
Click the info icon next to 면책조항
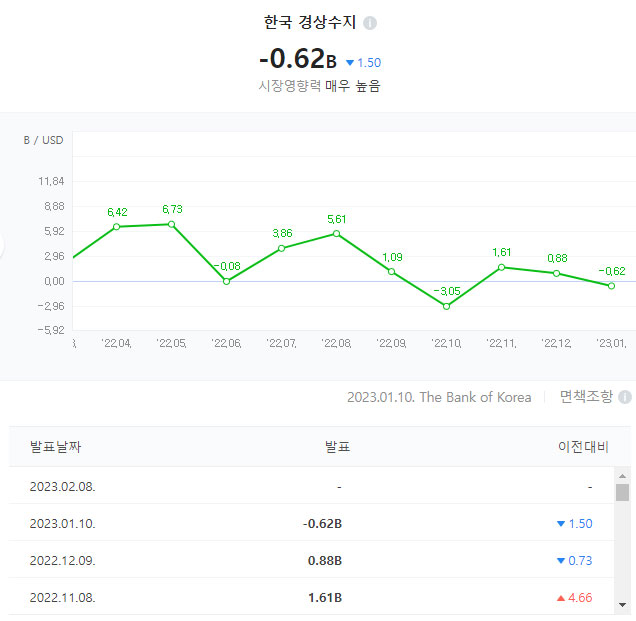[x=625, y=397]
